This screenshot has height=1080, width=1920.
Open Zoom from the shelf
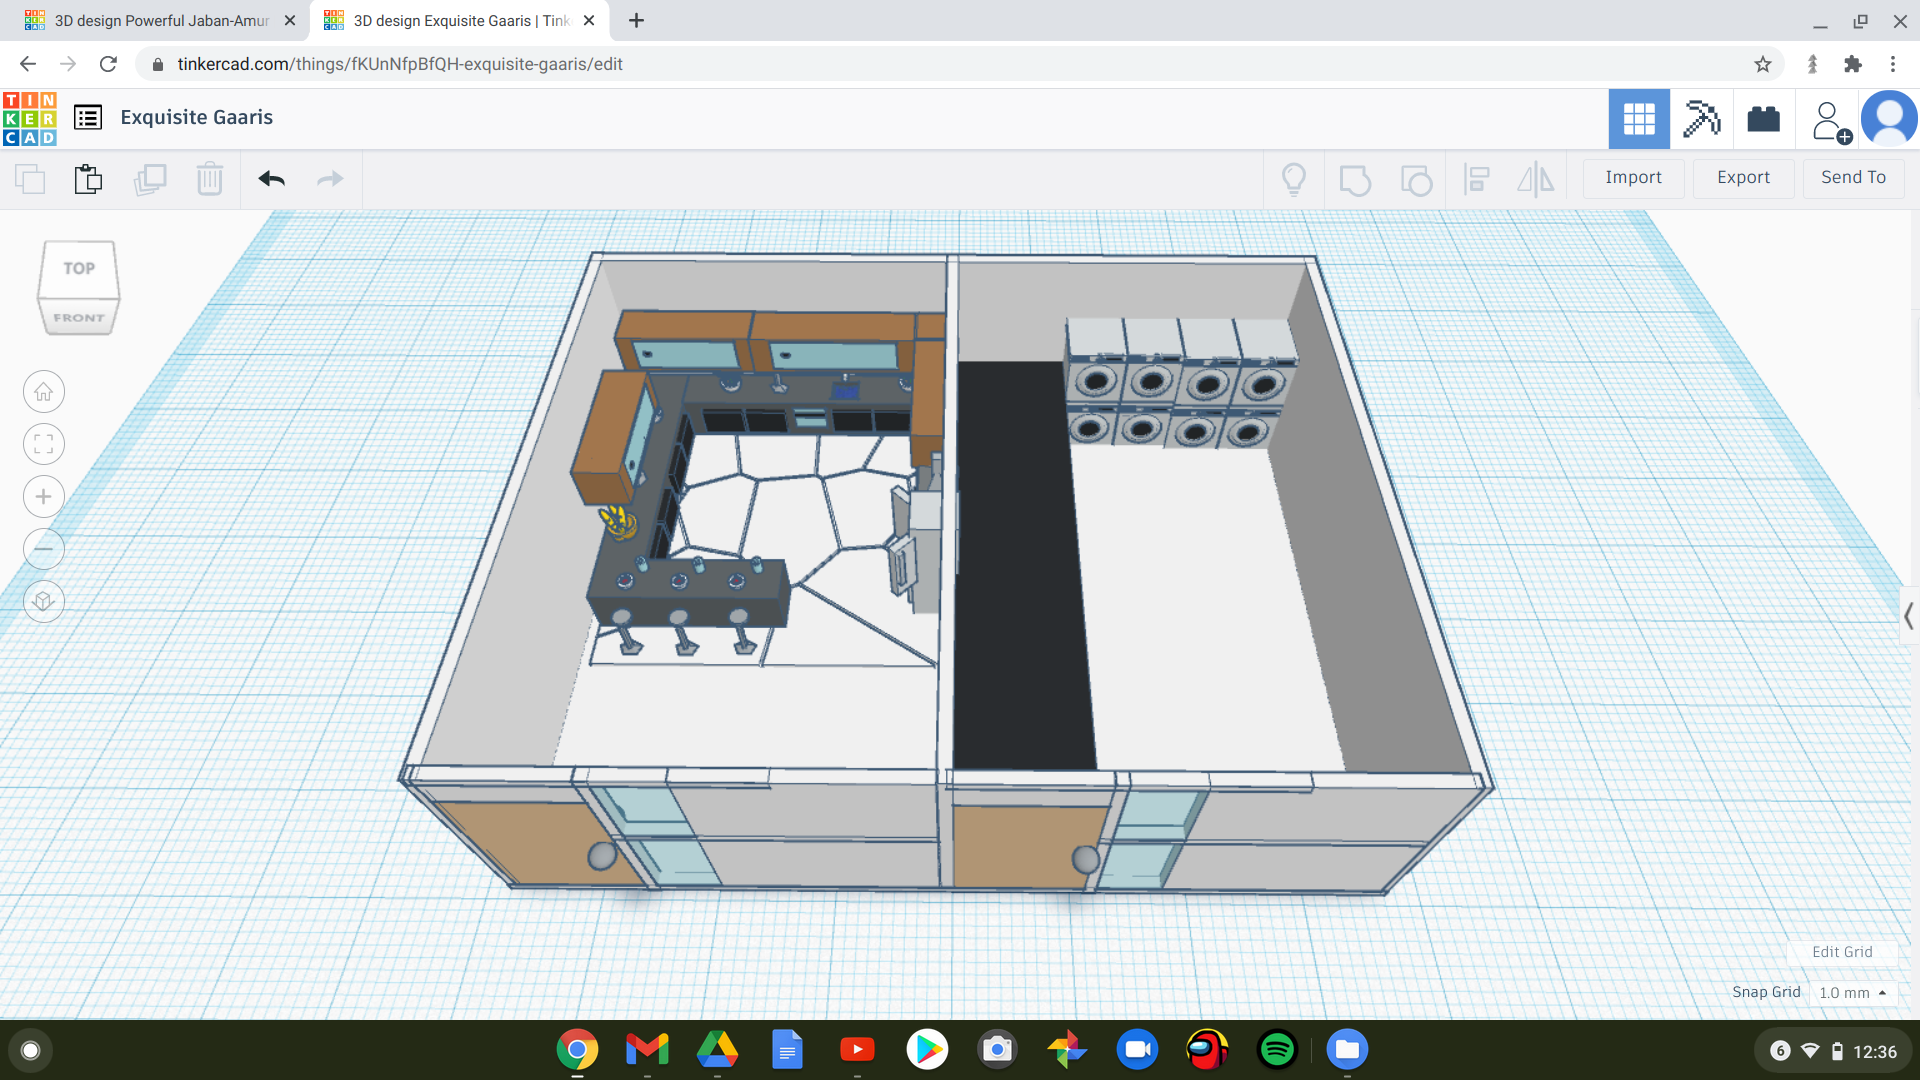[x=1137, y=1049]
